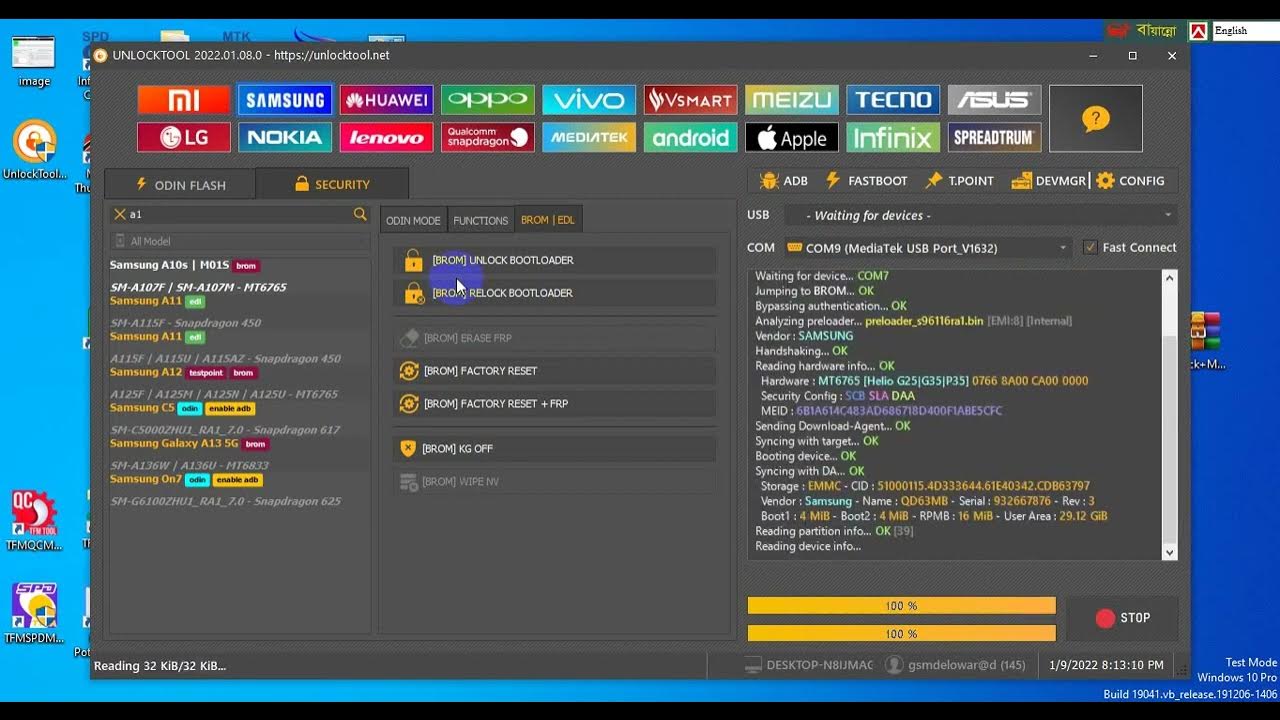Image resolution: width=1280 pixels, height=720 pixels.
Task: Select the Tecno brand logo
Action: (893, 100)
